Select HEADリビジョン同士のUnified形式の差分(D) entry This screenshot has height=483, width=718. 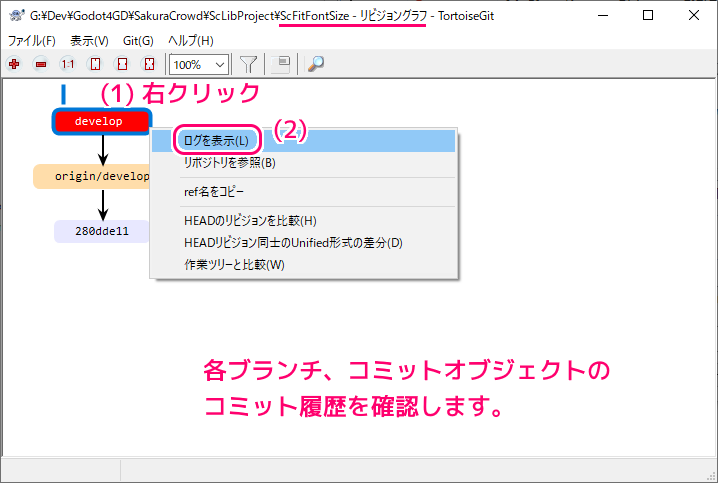(x=304, y=243)
